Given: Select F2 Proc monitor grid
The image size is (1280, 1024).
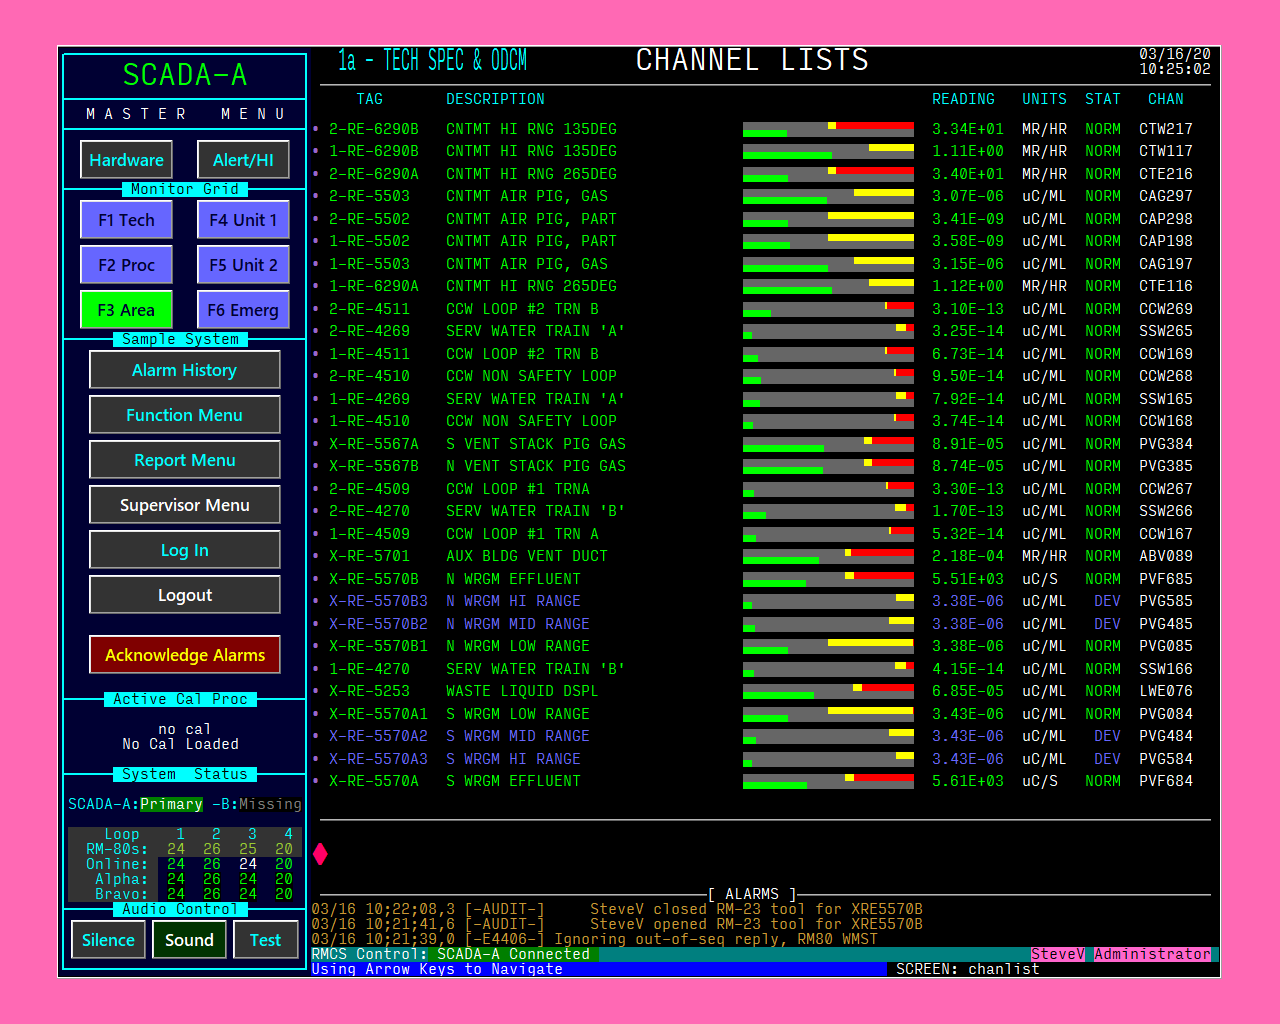Looking at the screenshot, I should coord(126,265).
